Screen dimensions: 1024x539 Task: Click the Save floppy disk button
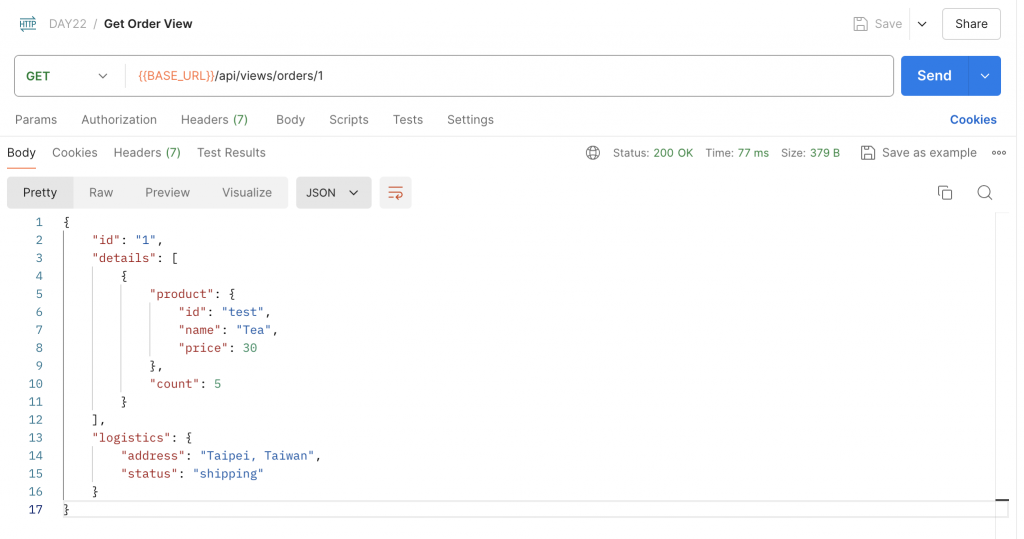pyautogui.click(x=877, y=24)
